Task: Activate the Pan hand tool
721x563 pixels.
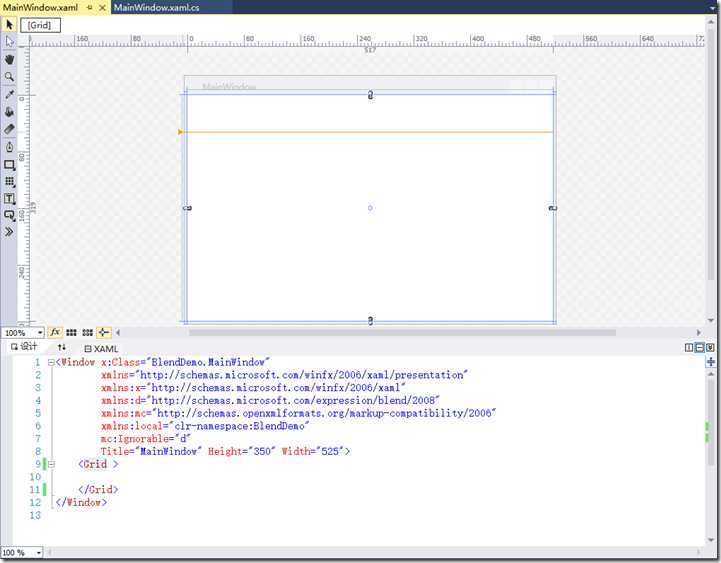Action: [9, 59]
